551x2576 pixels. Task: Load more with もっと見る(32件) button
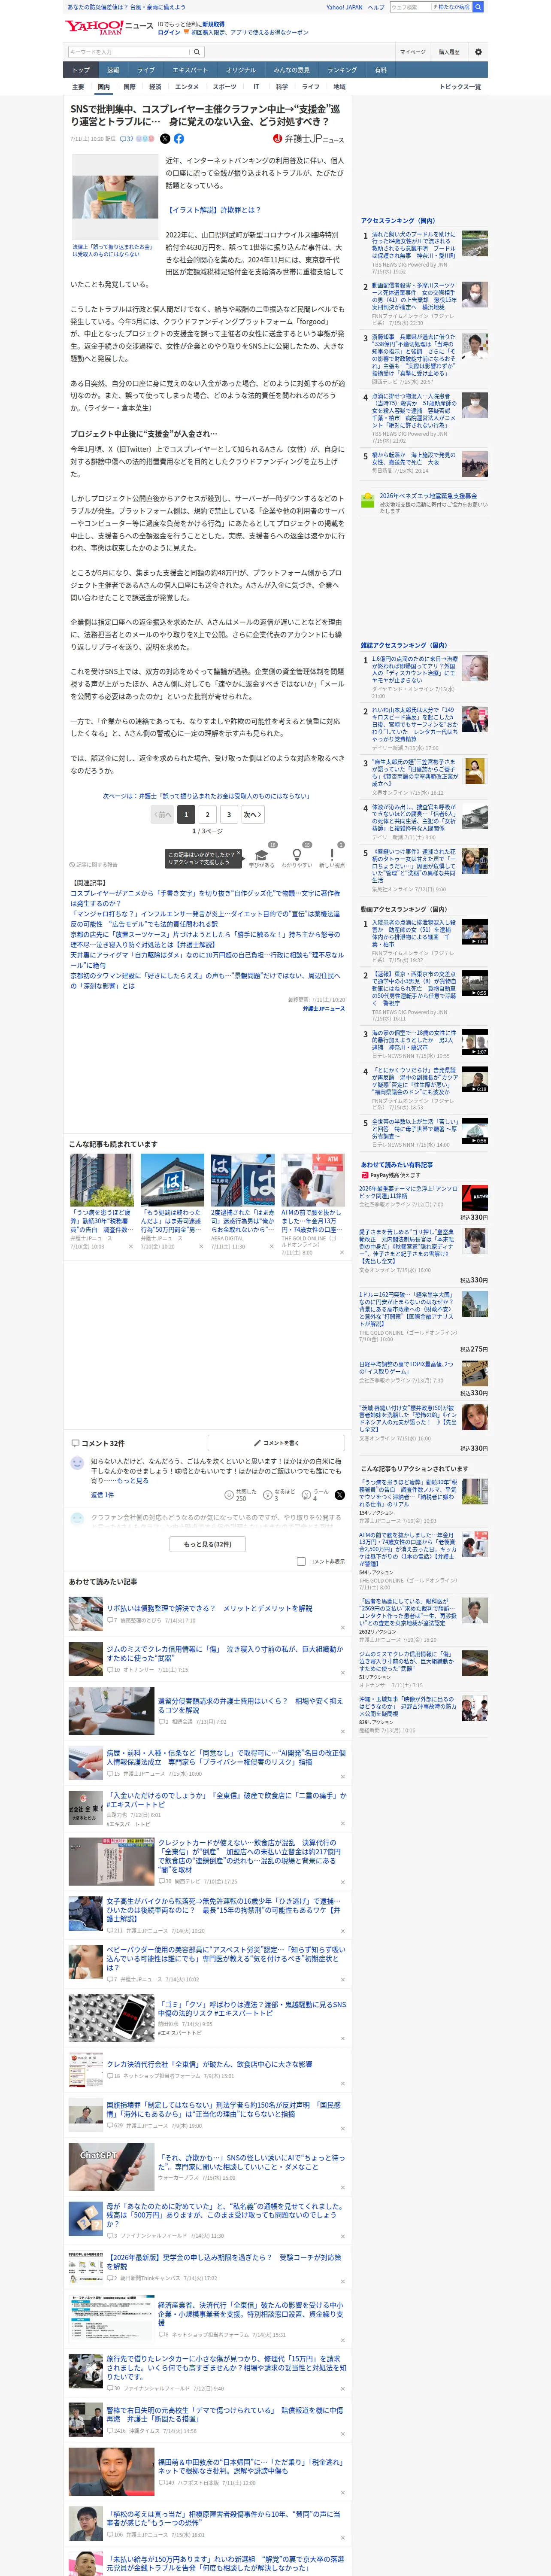(x=207, y=1544)
